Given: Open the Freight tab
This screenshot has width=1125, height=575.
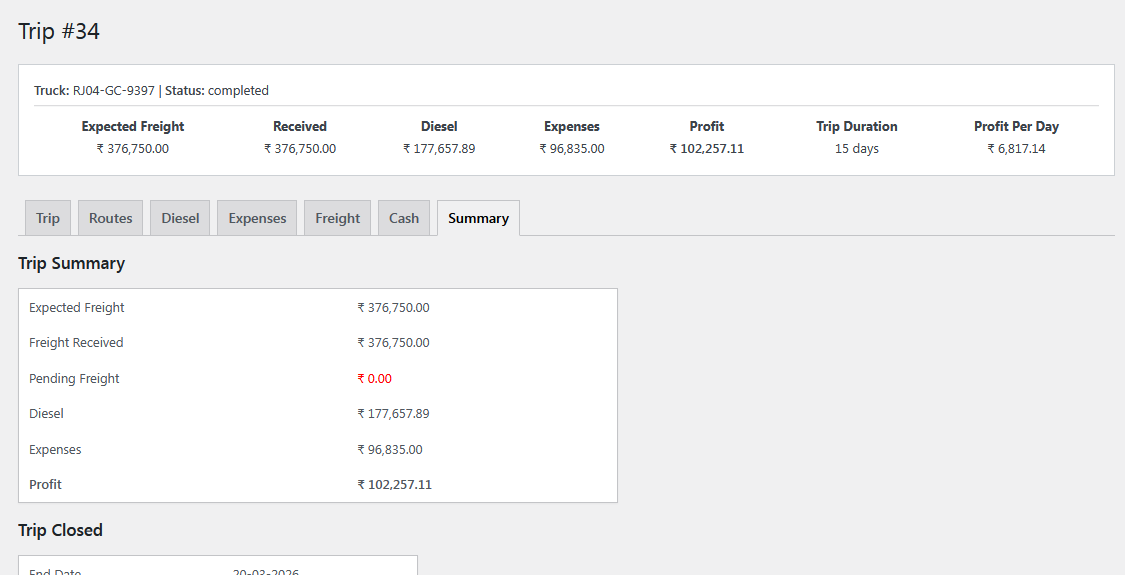Looking at the screenshot, I should 337,218.
